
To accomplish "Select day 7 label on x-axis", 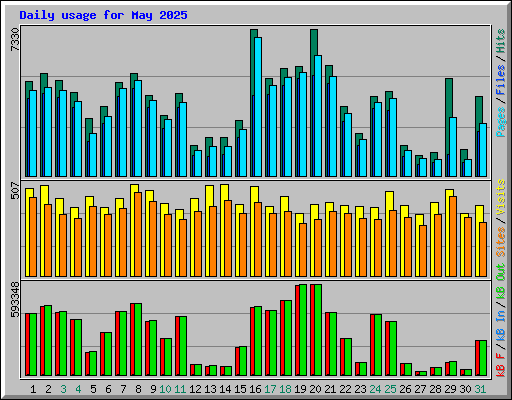I will click(x=123, y=389).
